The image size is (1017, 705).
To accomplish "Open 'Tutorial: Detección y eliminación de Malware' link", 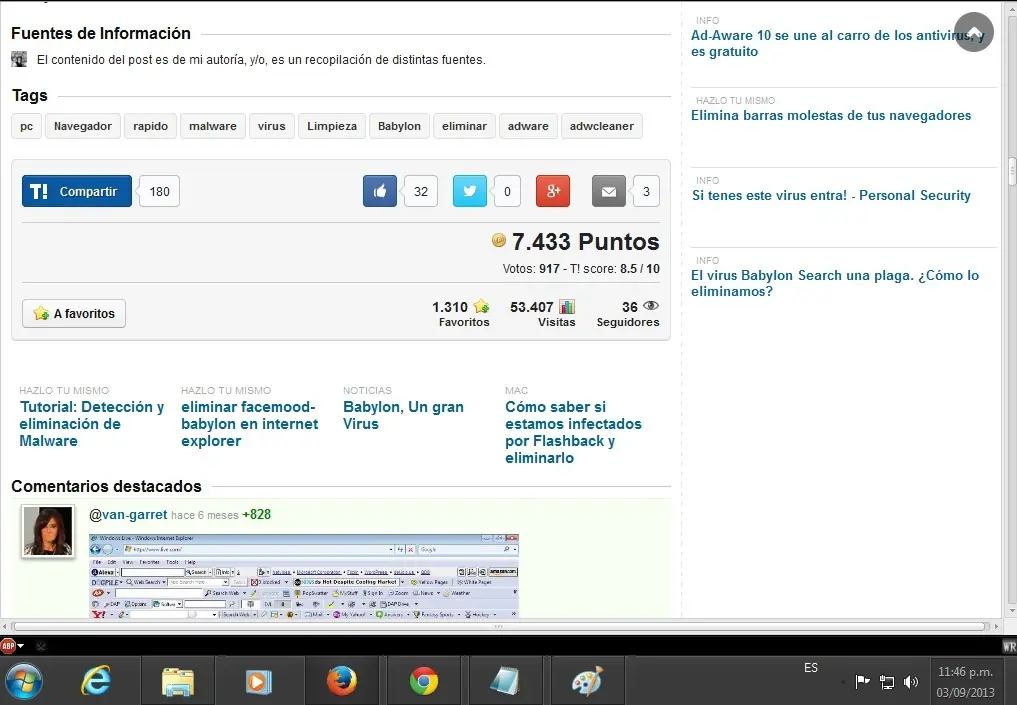I will tap(91, 424).
